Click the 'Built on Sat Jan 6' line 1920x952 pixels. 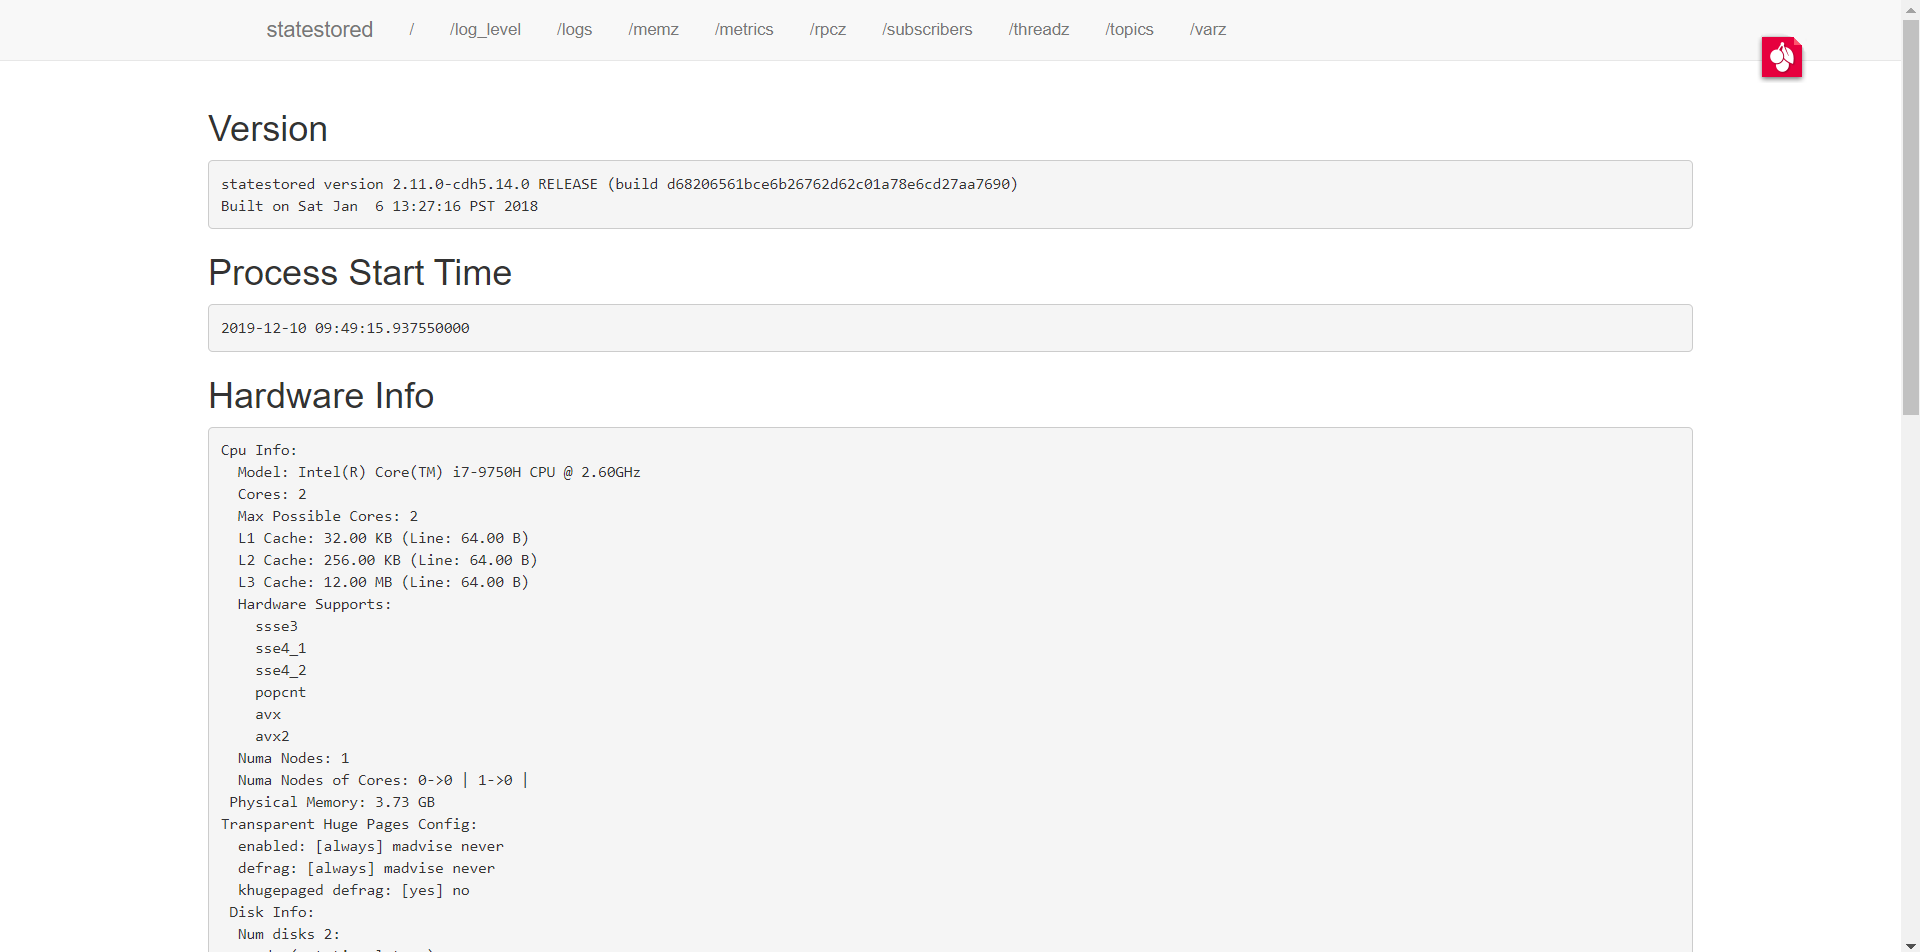[x=379, y=206]
